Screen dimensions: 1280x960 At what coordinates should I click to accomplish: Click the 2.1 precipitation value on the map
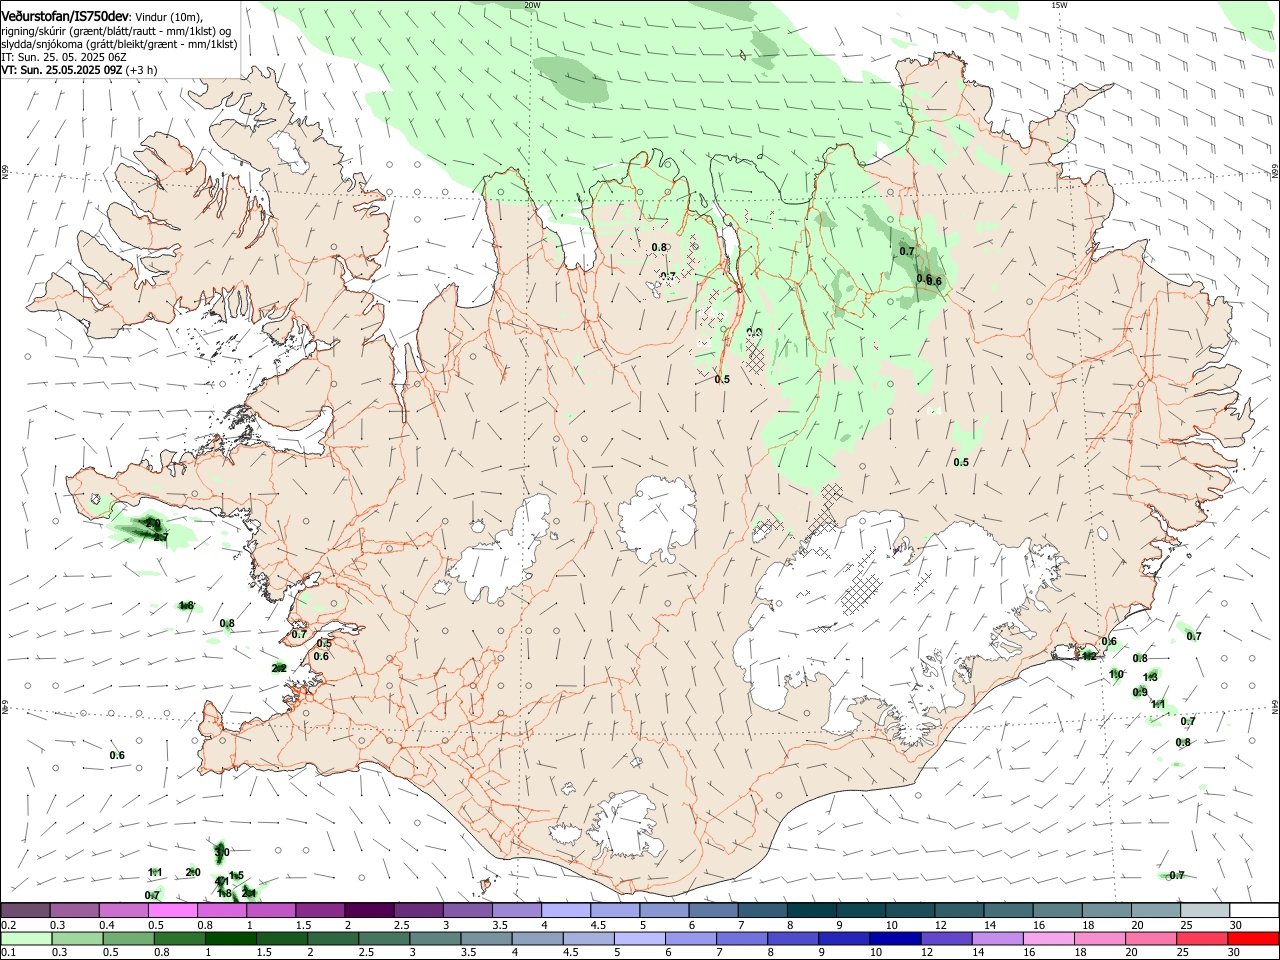(249, 893)
